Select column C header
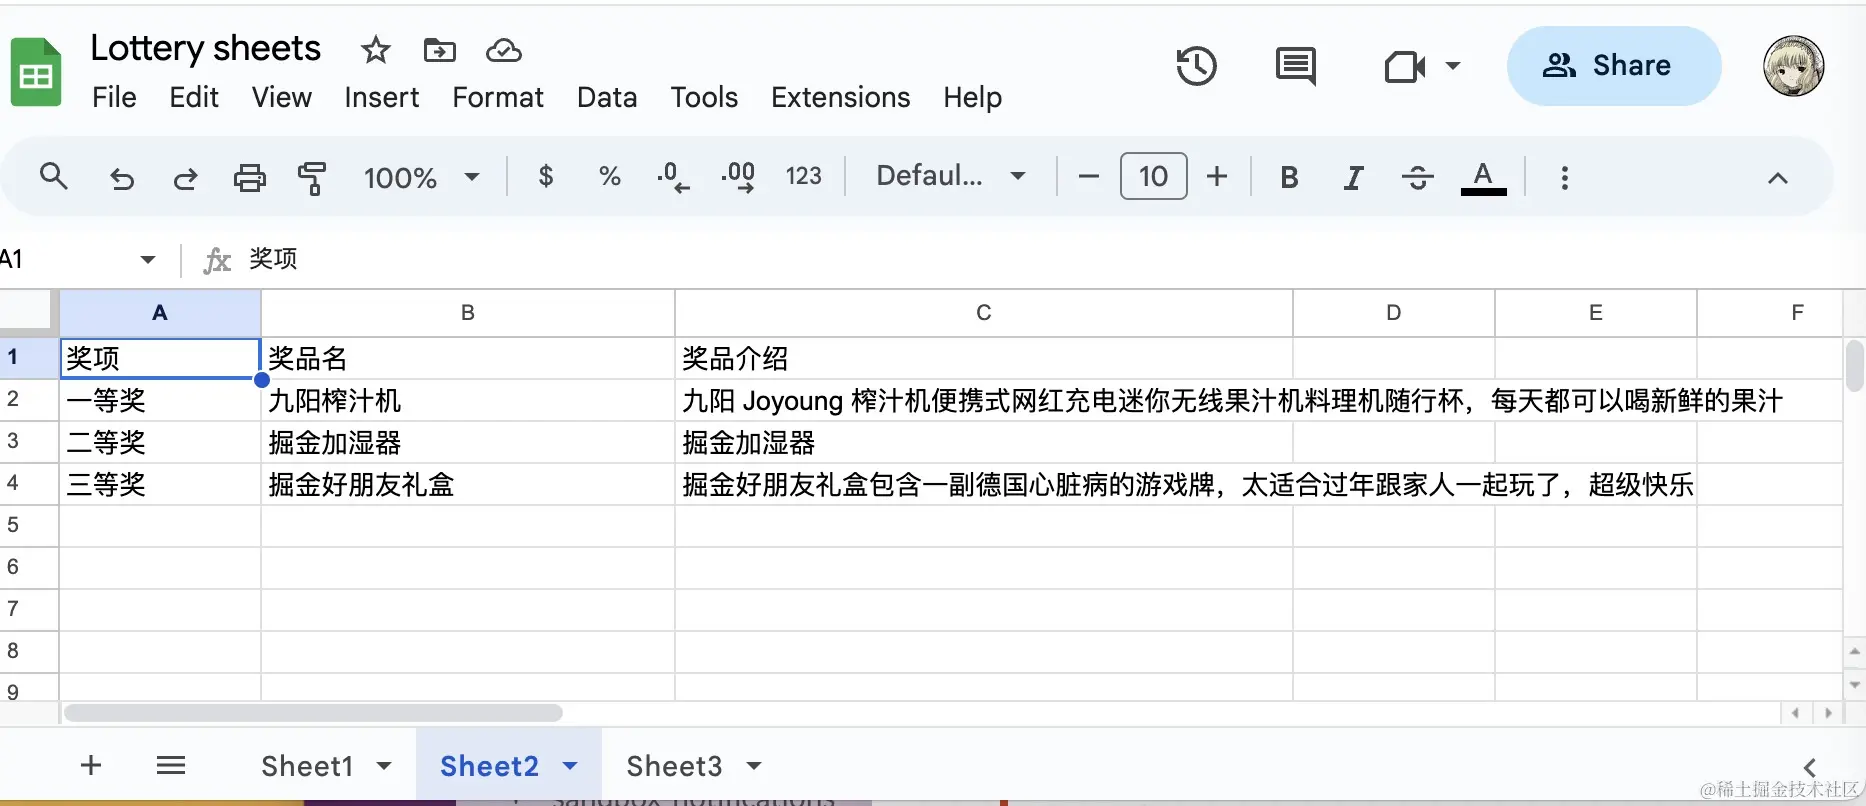Viewport: 1866px width, 806px height. [984, 313]
